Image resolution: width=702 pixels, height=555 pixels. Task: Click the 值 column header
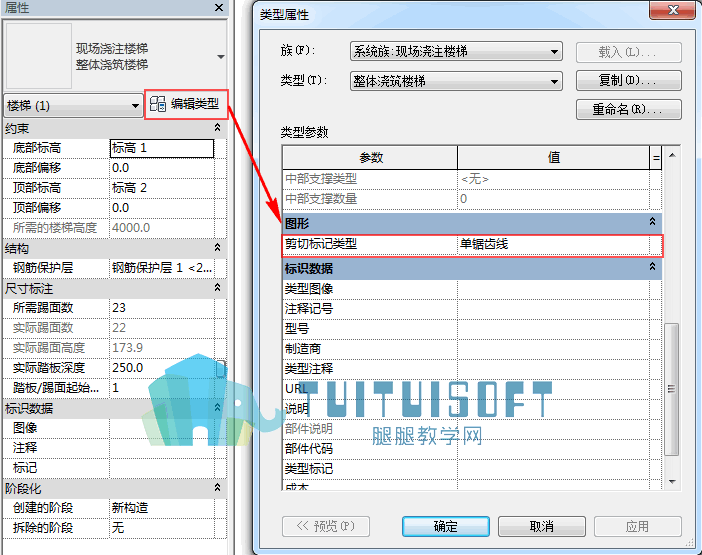[553, 158]
